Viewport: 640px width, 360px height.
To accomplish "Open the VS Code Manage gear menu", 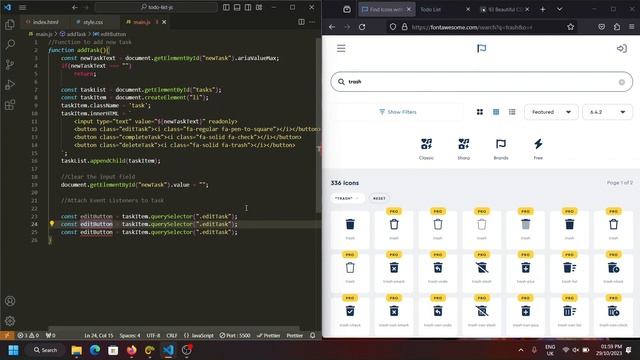I will [x=10, y=321].
